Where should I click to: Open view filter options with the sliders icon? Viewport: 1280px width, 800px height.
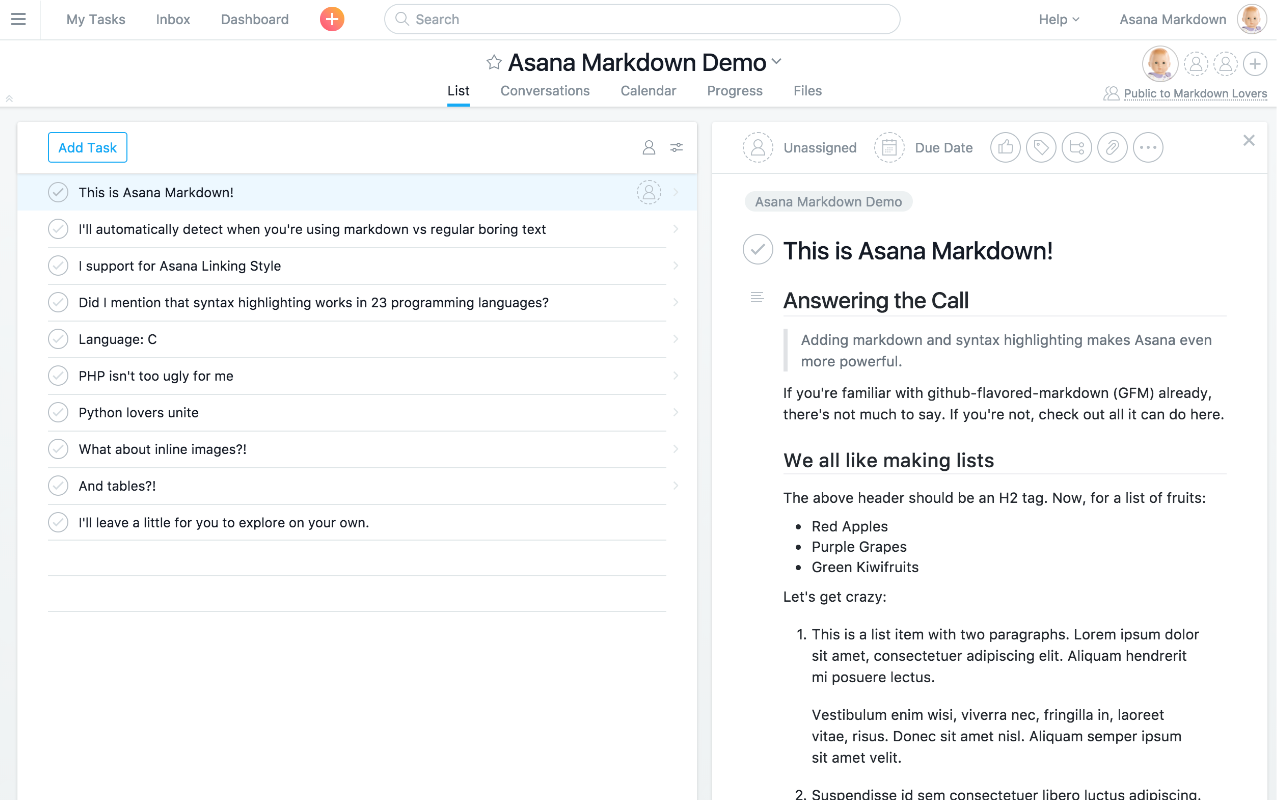pyautogui.click(x=676, y=147)
